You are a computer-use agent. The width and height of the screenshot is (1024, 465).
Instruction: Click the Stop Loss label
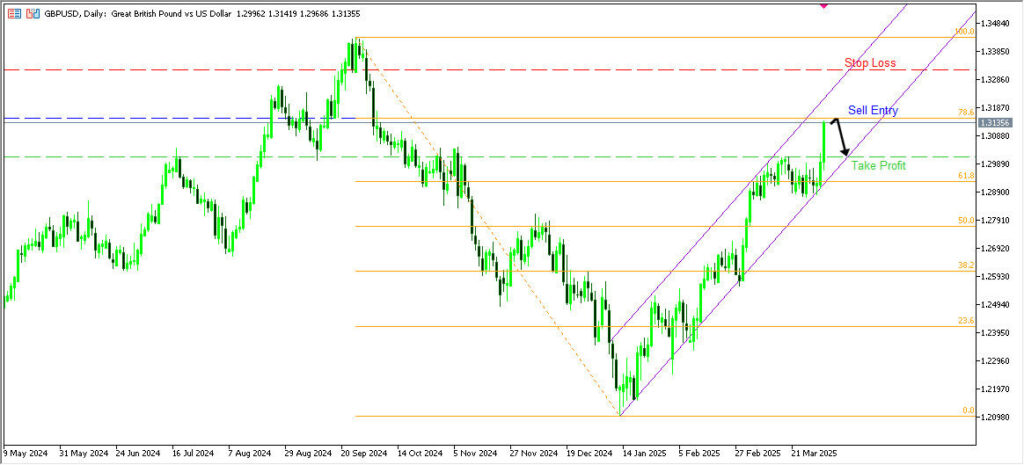[x=869, y=63]
